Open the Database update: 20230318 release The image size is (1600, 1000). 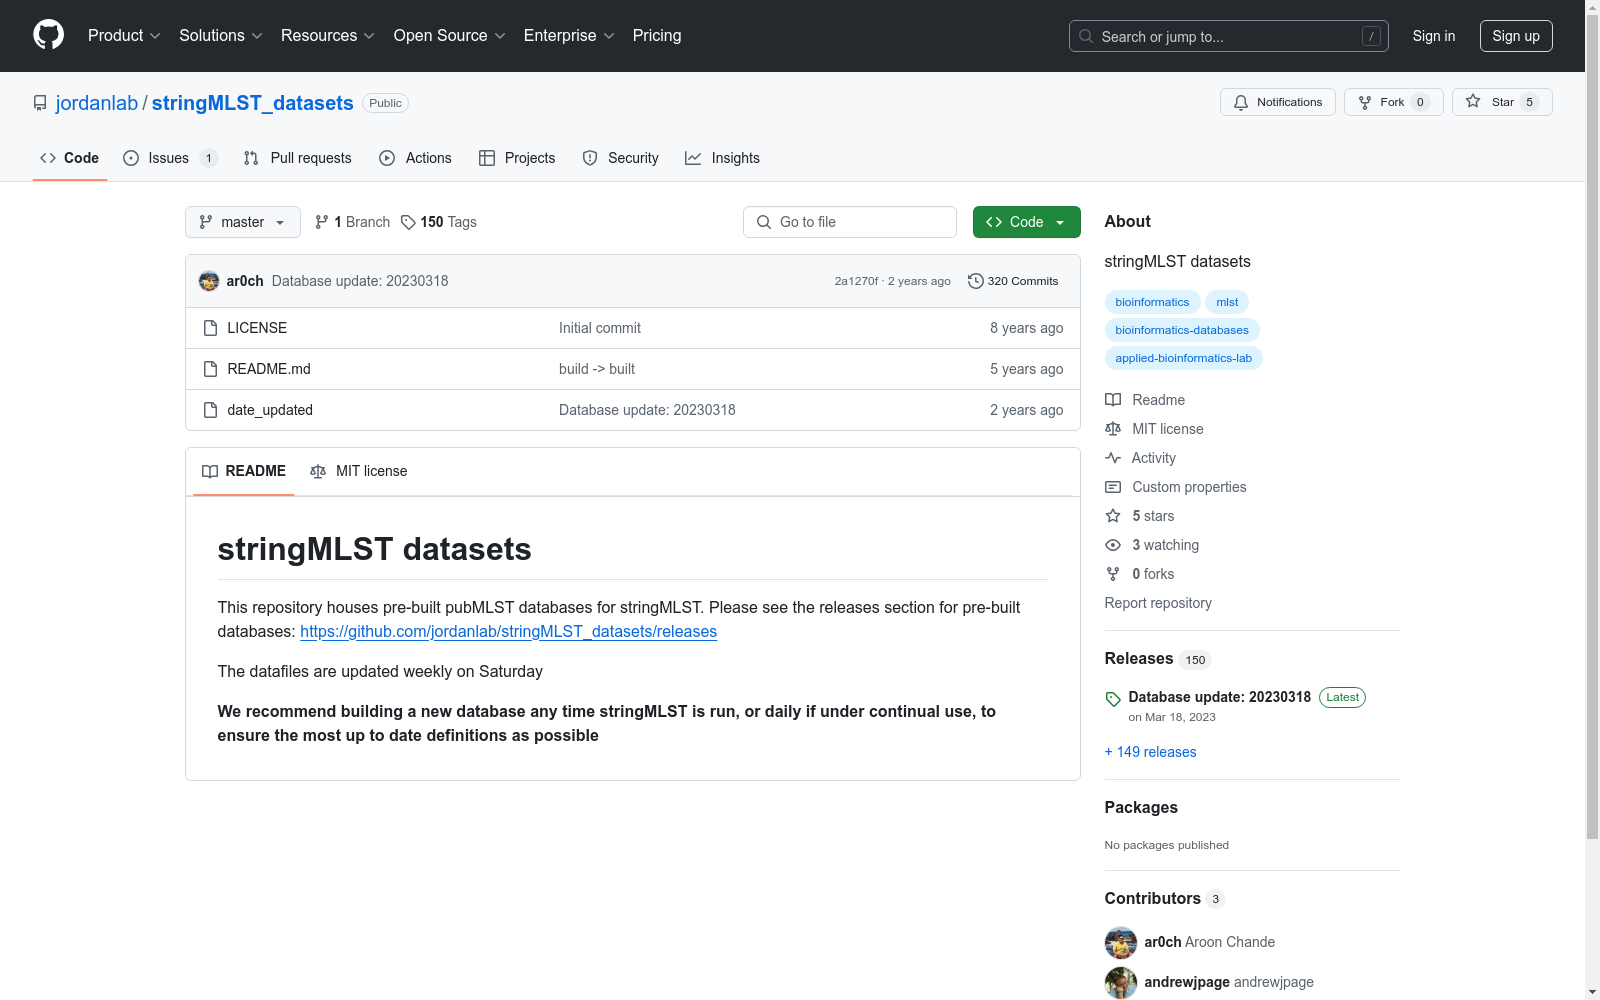[1219, 697]
